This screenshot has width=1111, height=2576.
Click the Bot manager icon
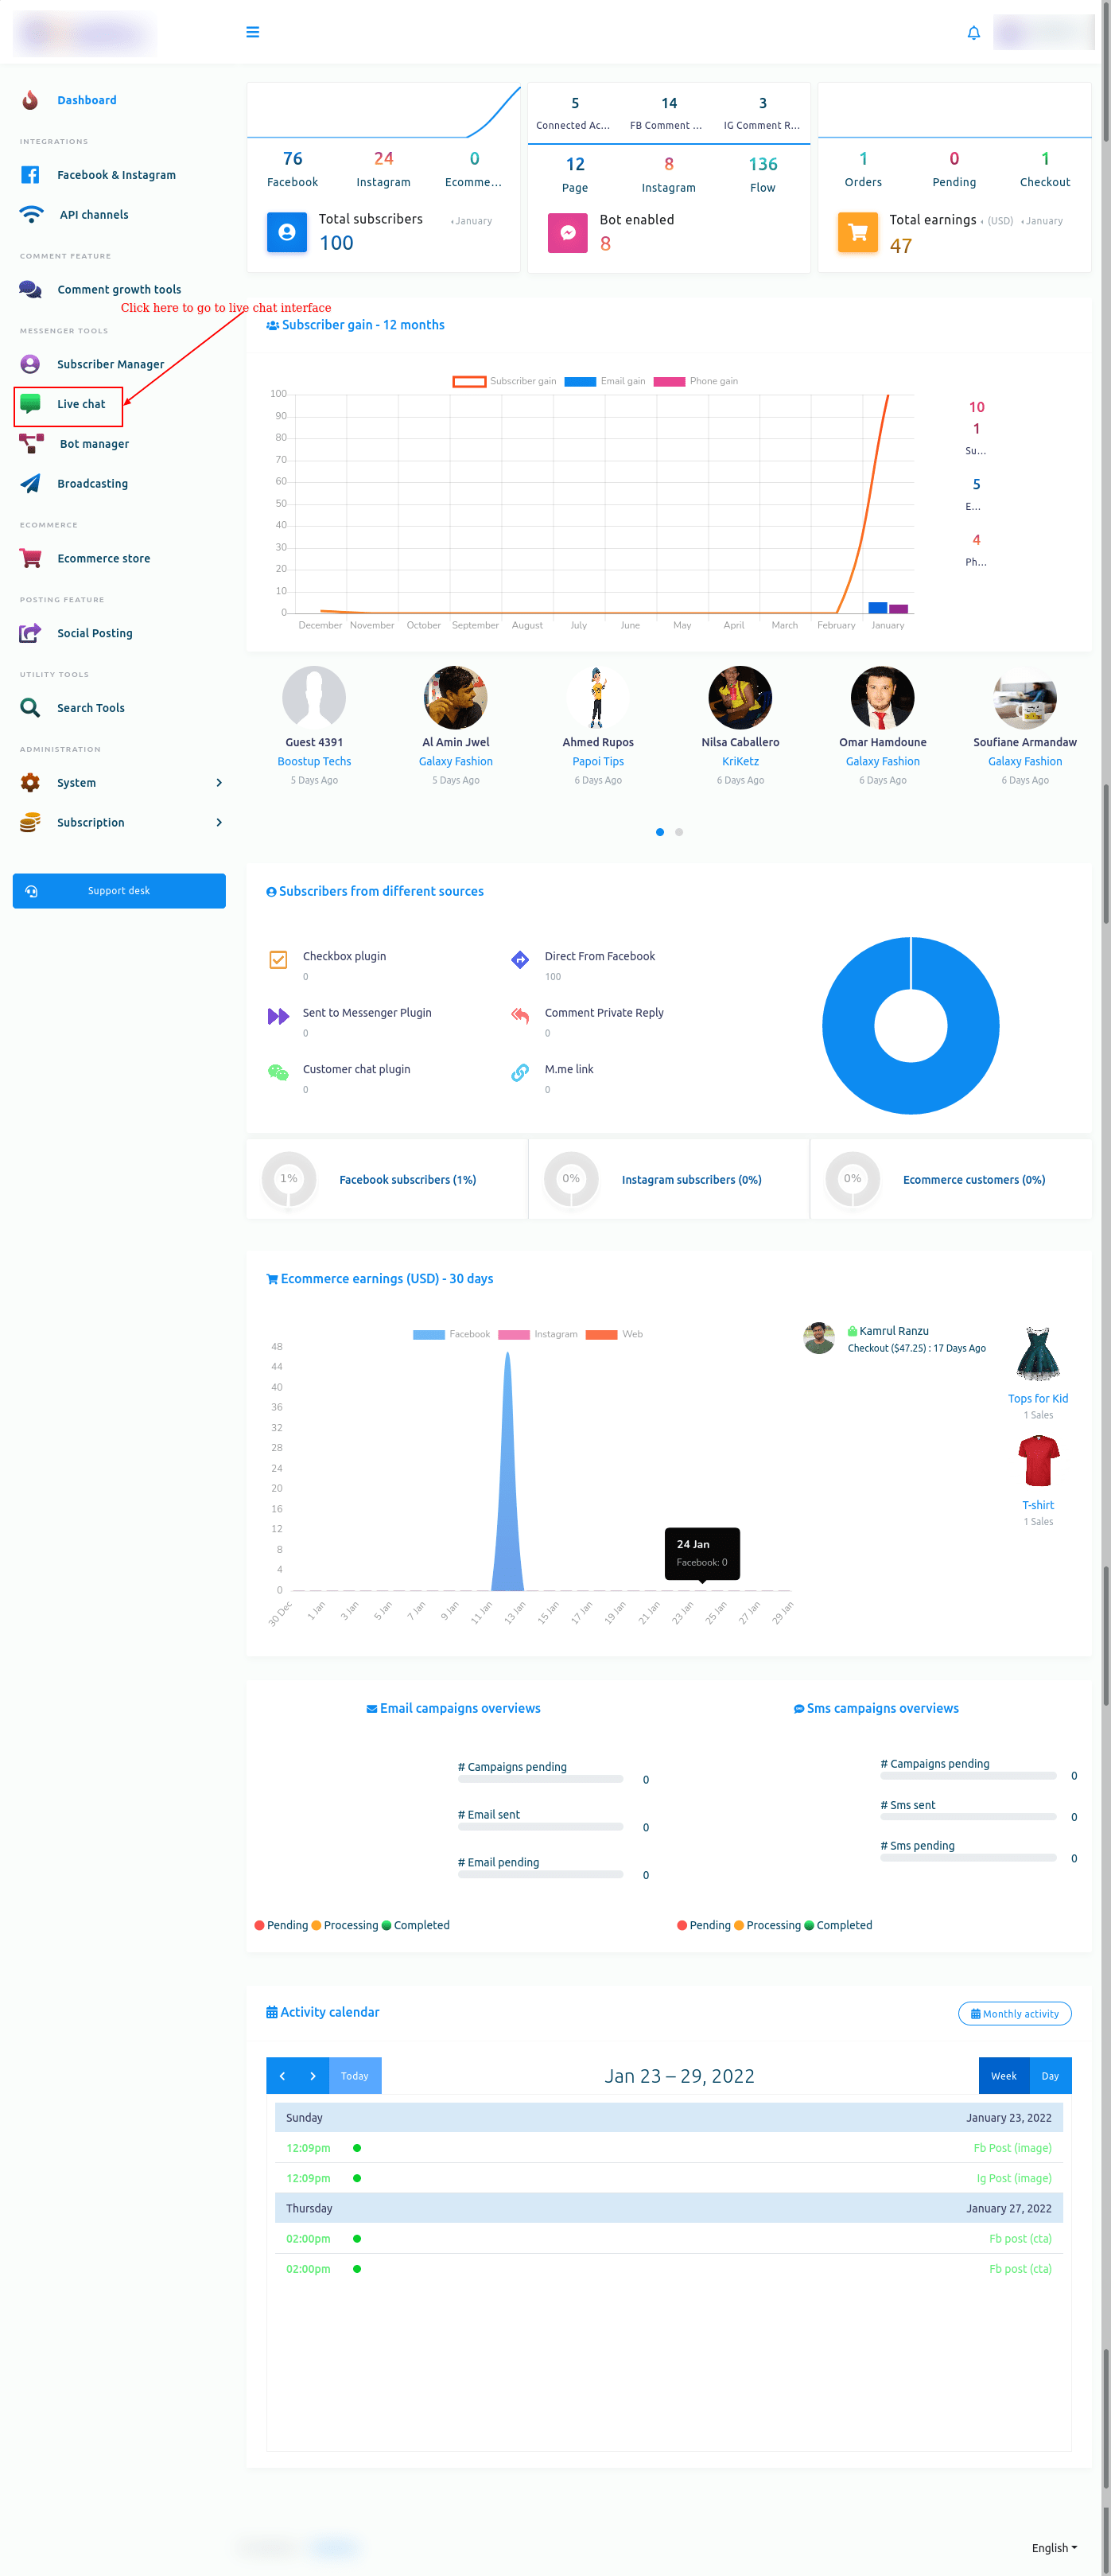pos(31,443)
